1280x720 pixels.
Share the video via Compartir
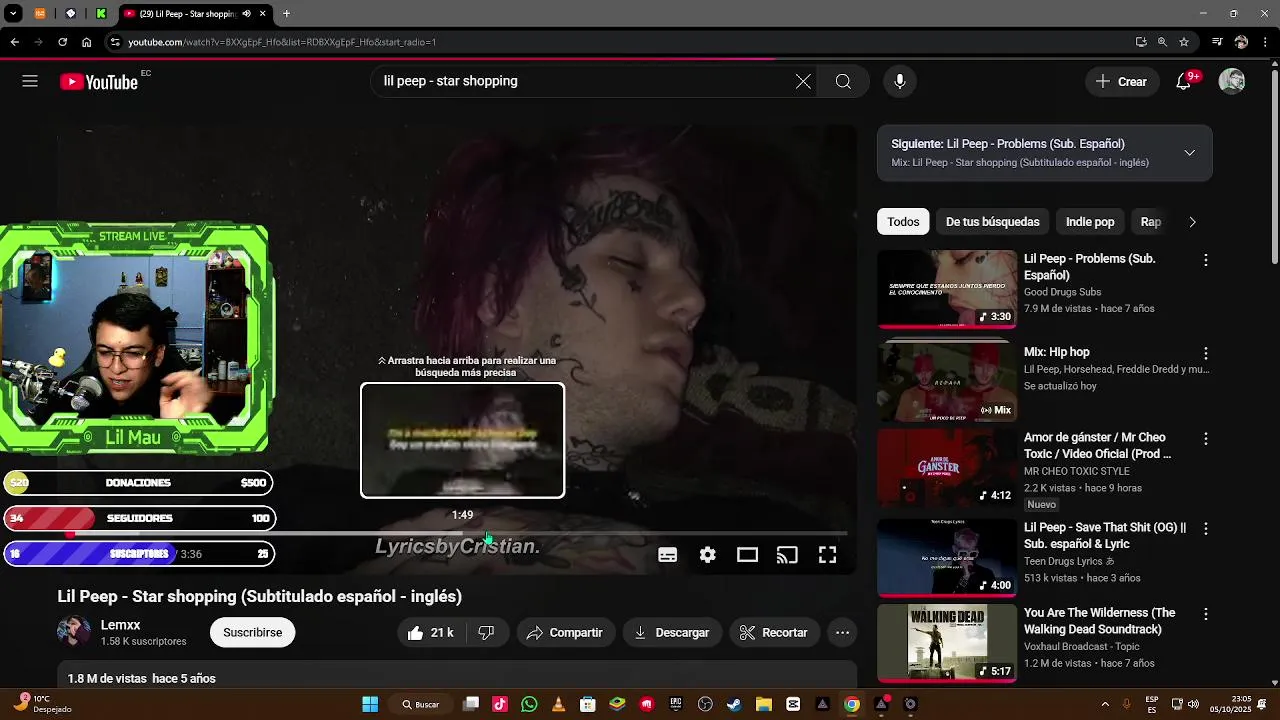565,632
